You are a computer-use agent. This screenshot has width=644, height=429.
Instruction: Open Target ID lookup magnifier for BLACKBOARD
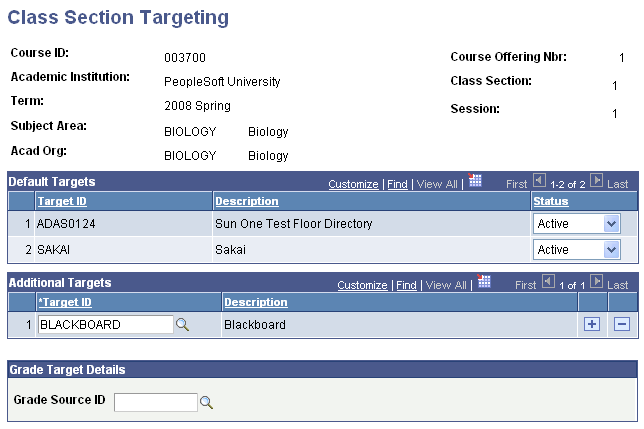click(x=182, y=325)
